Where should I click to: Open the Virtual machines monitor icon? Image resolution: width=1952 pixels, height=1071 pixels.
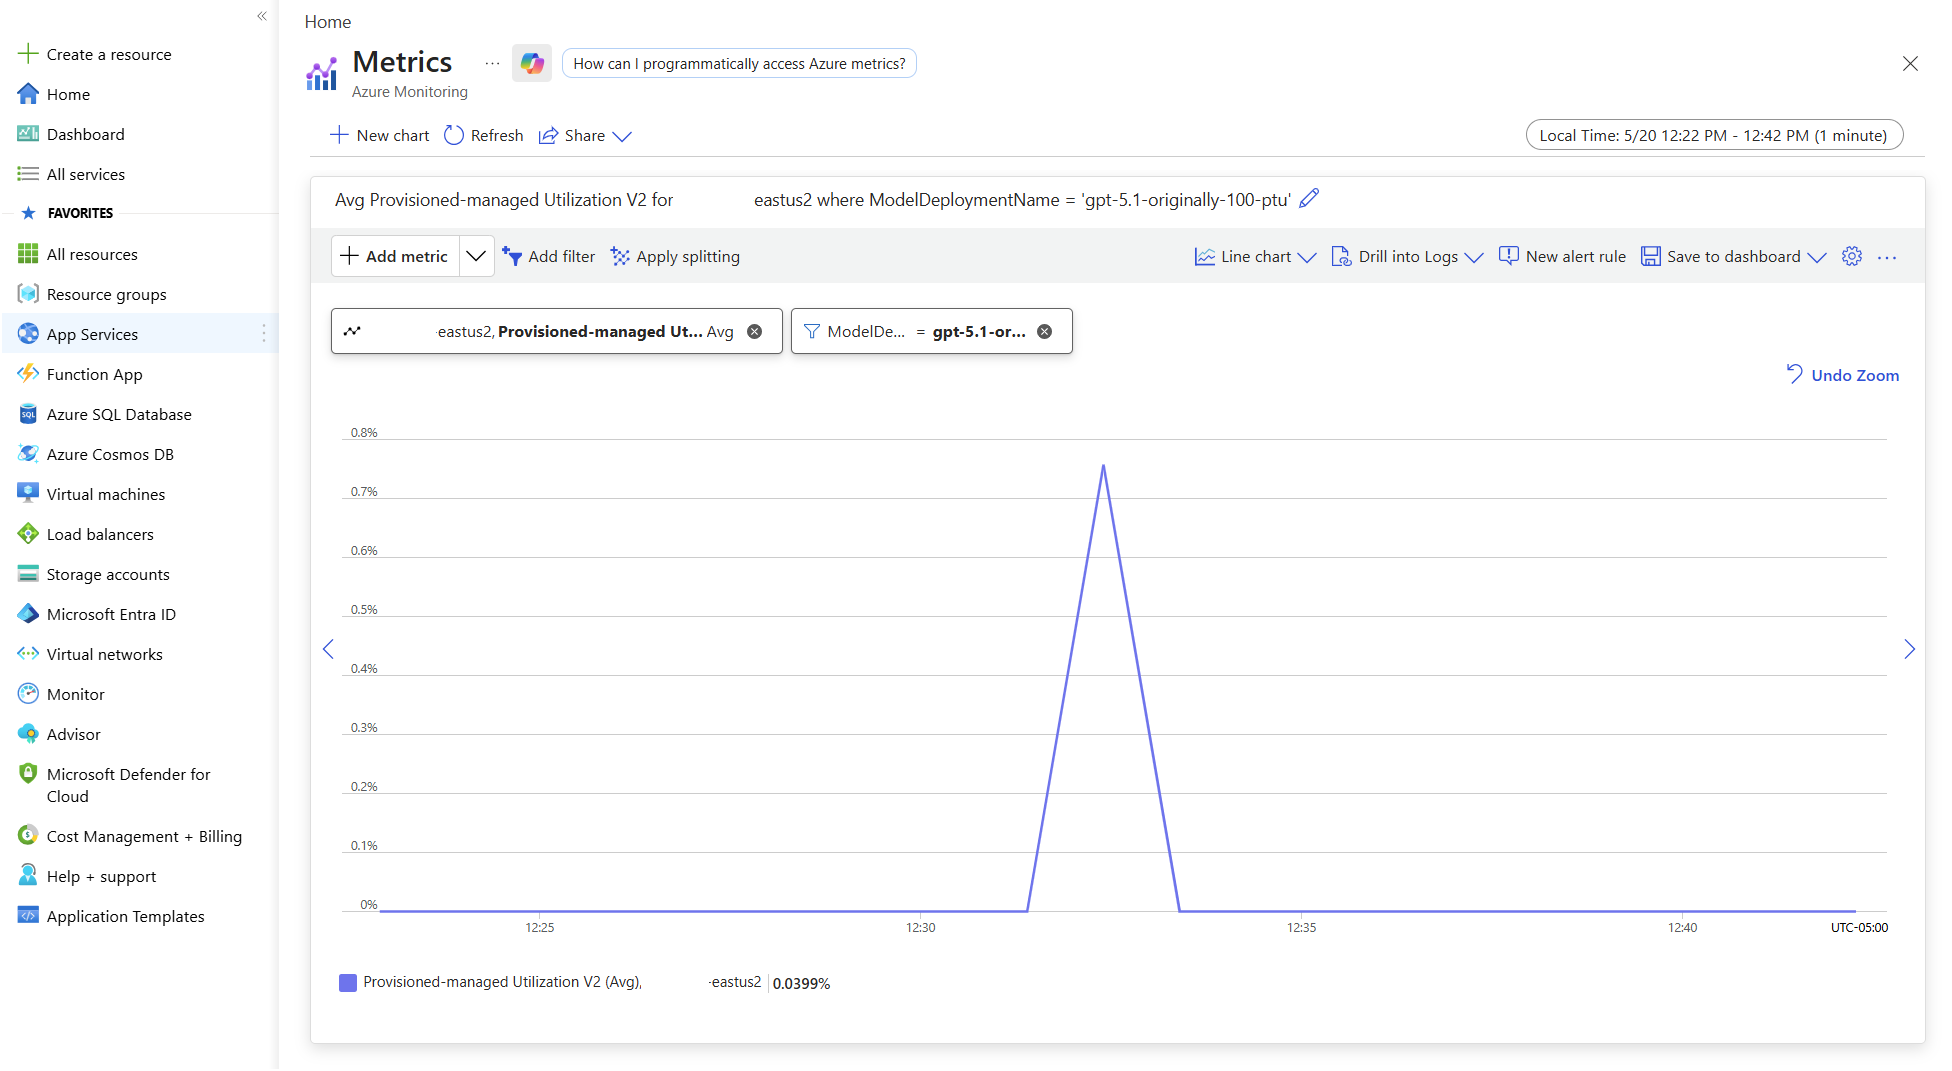(28, 494)
